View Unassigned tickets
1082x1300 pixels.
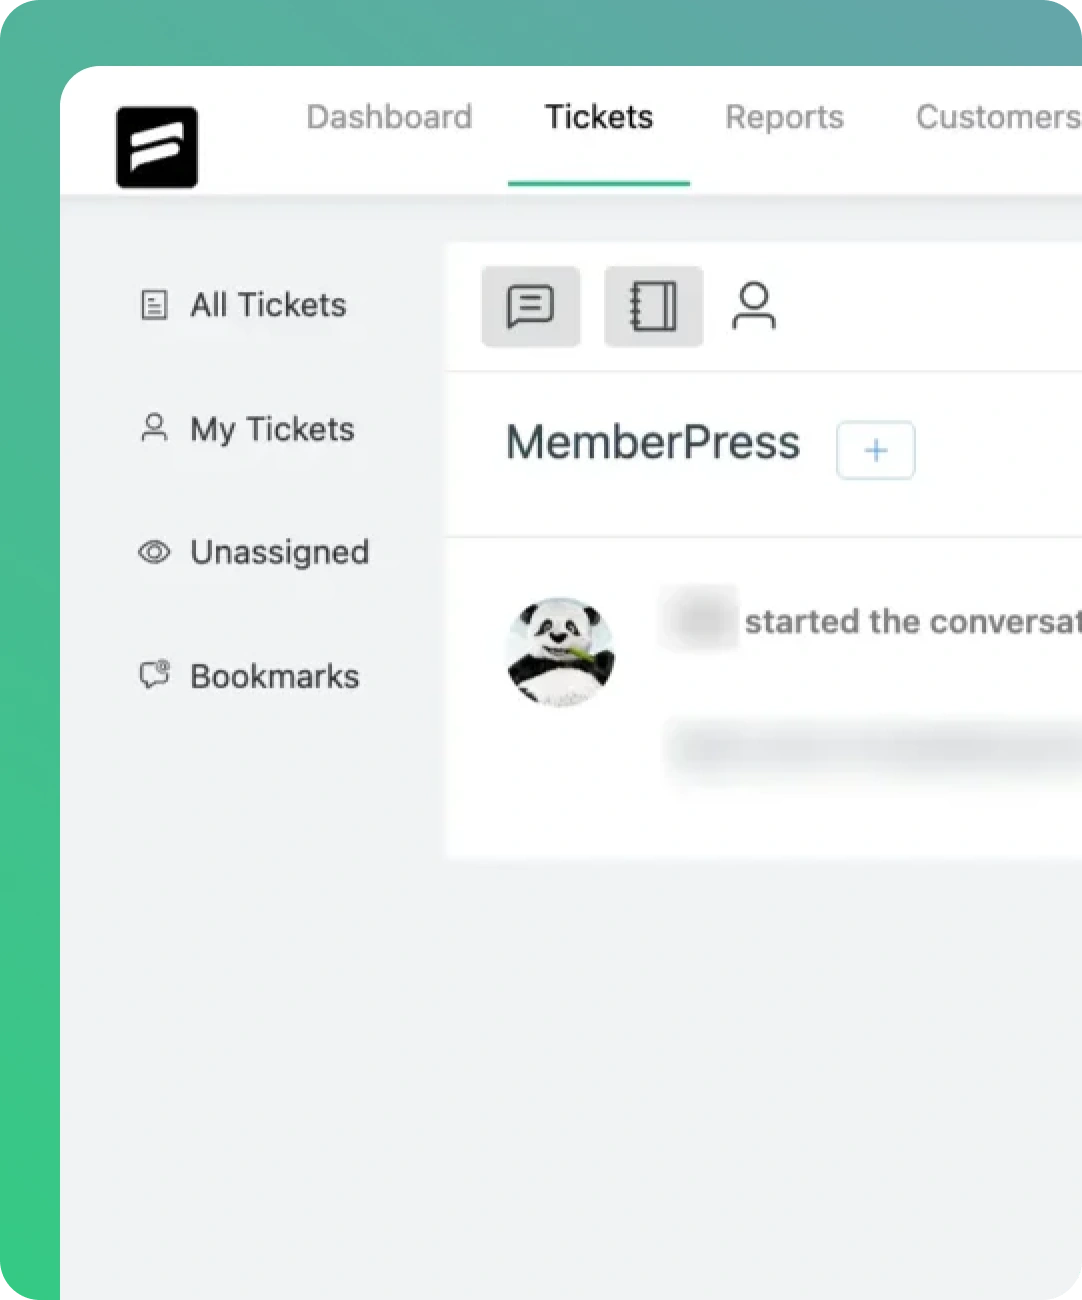280,552
